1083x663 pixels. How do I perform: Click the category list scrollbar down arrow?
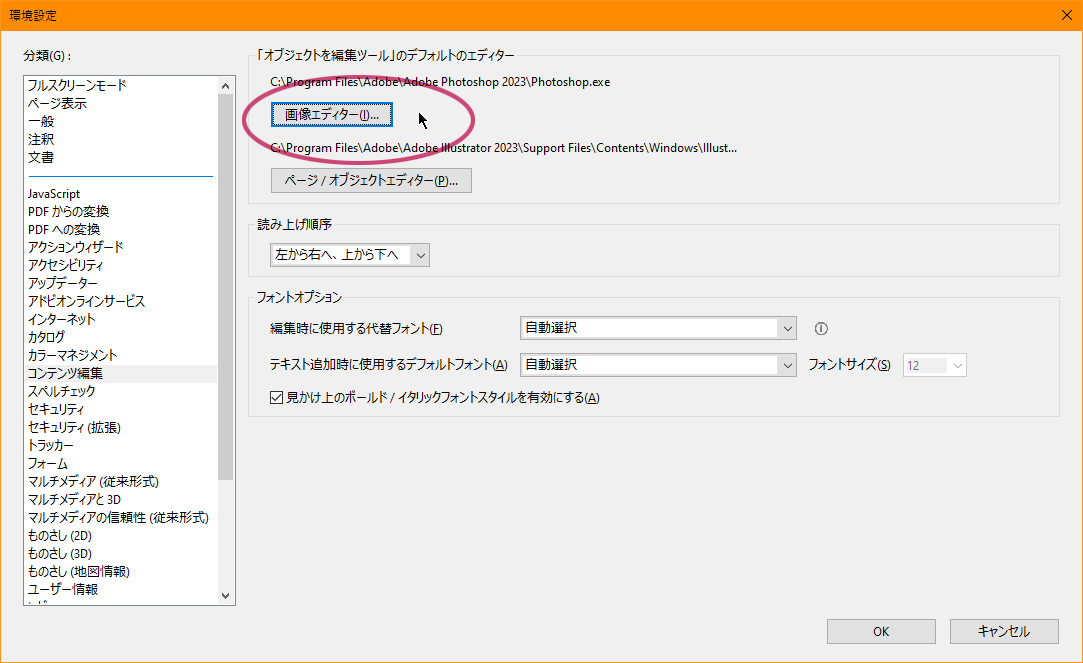(x=226, y=595)
